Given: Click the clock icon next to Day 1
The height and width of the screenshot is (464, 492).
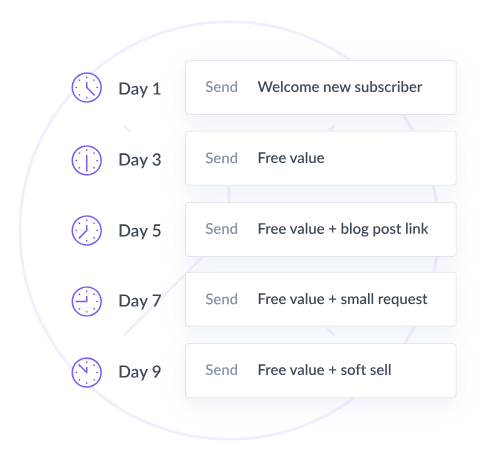Looking at the screenshot, I should 87,88.
